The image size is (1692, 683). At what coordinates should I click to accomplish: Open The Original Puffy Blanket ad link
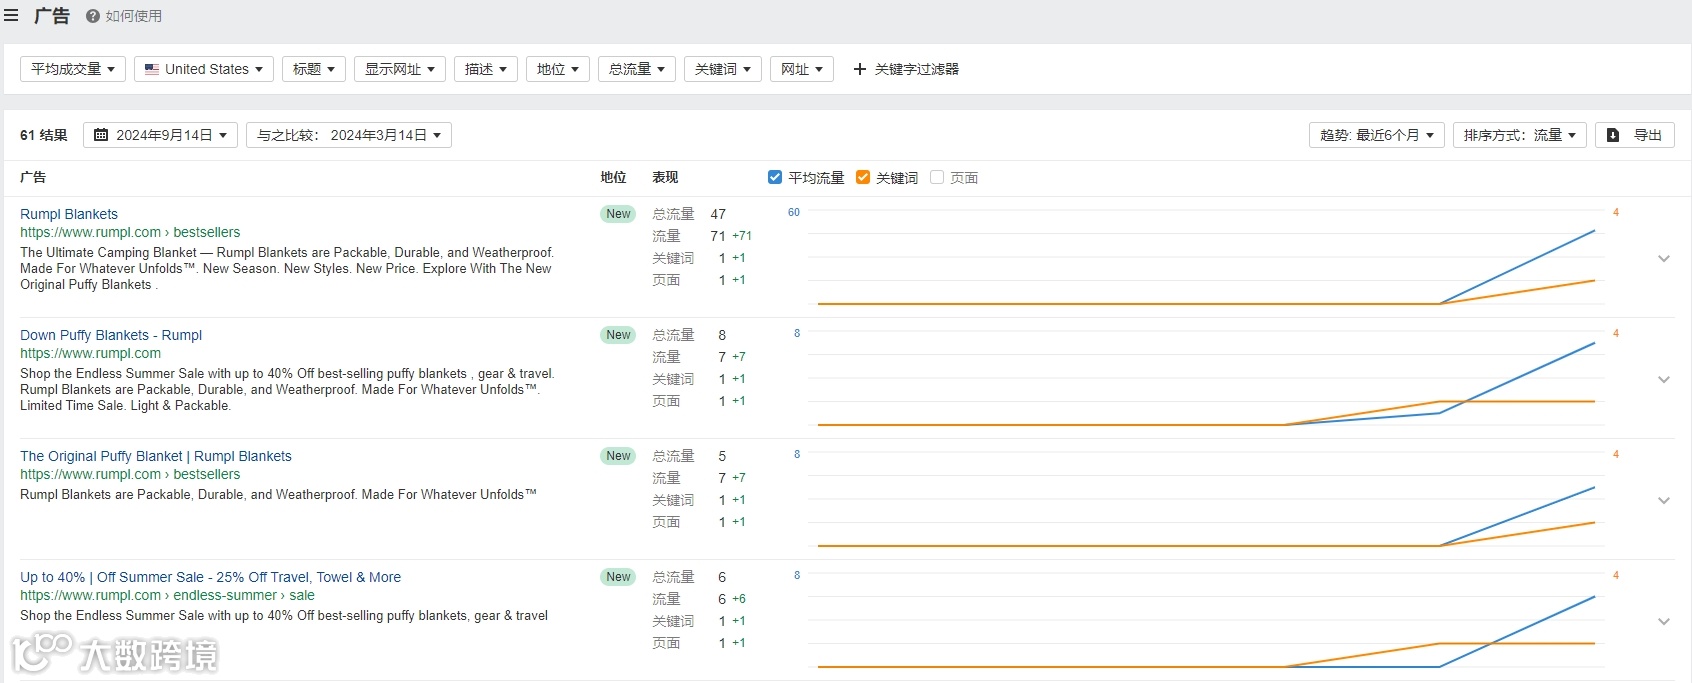point(156,456)
